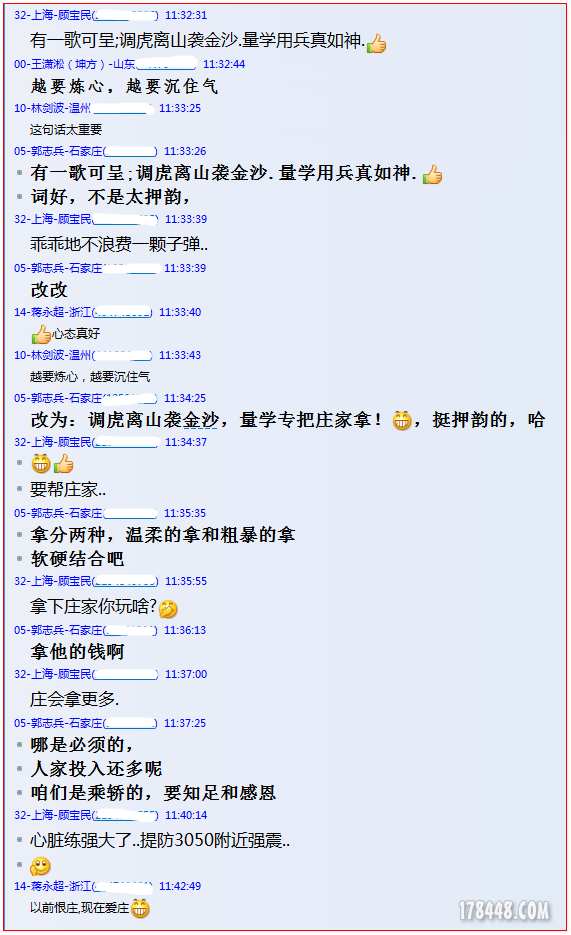Screen dimensions: 571x935
Task: Click the message 乖乖地不浪费一颗子弹
Action: pos(119,244)
